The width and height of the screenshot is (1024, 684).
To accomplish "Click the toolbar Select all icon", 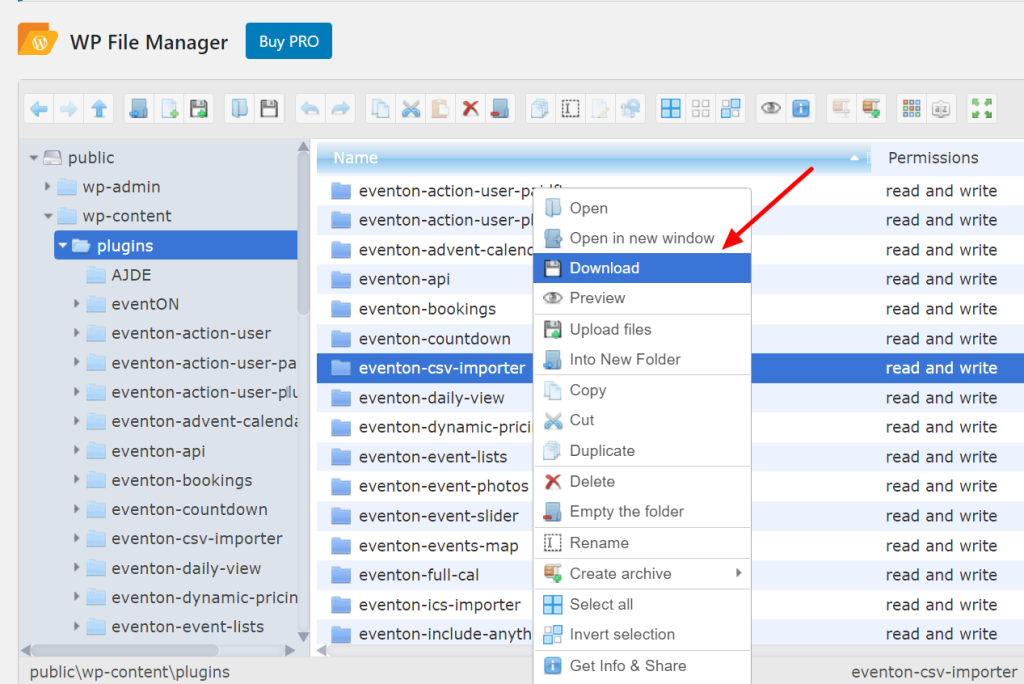I will [671, 108].
